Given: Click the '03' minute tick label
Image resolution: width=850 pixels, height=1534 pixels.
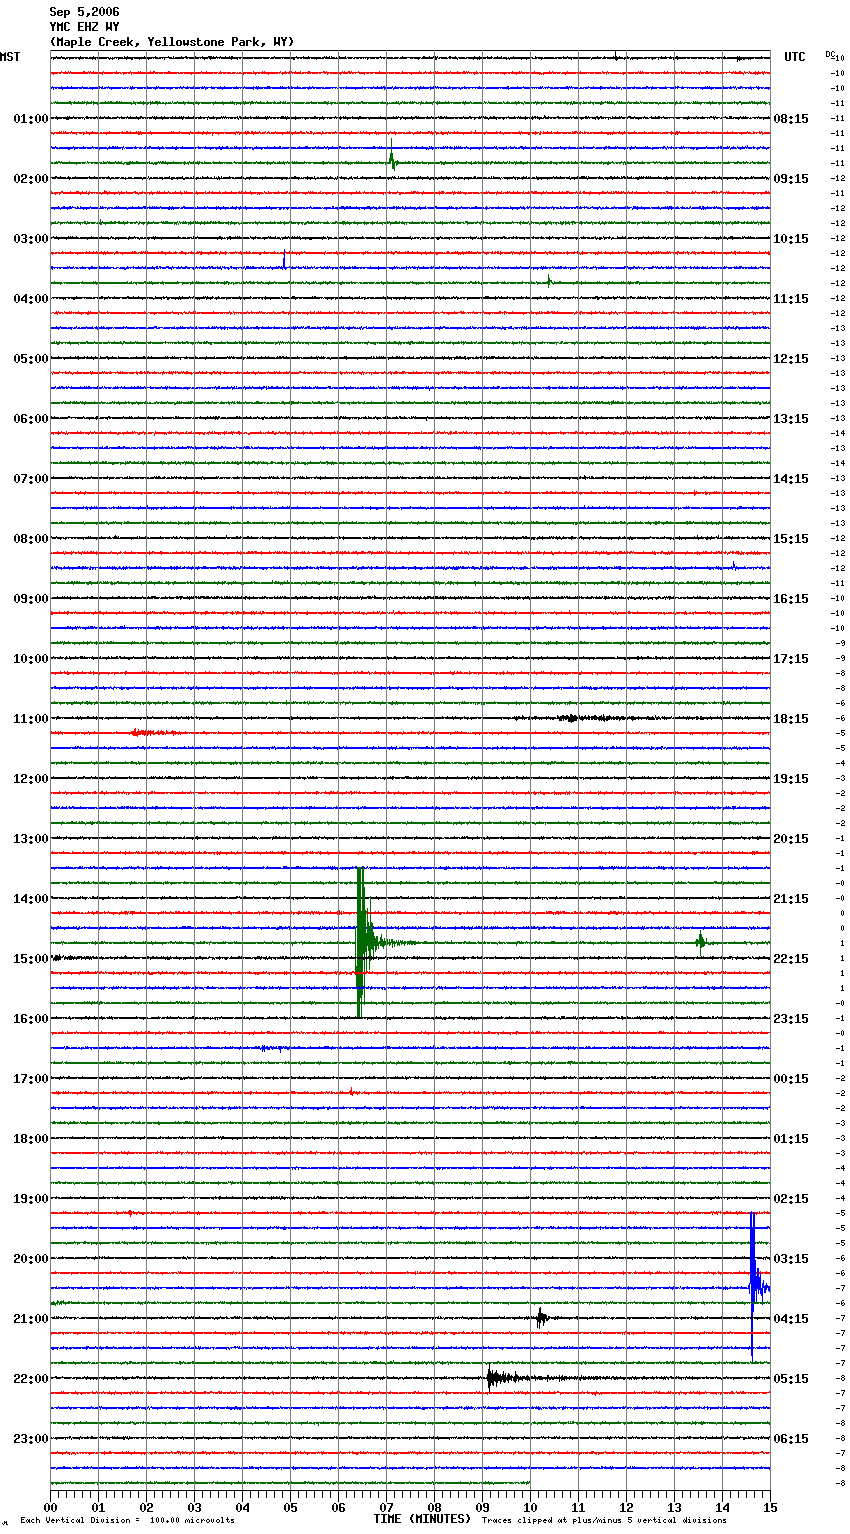Looking at the screenshot, I should pyautogui.click(x=194, y=1507).
